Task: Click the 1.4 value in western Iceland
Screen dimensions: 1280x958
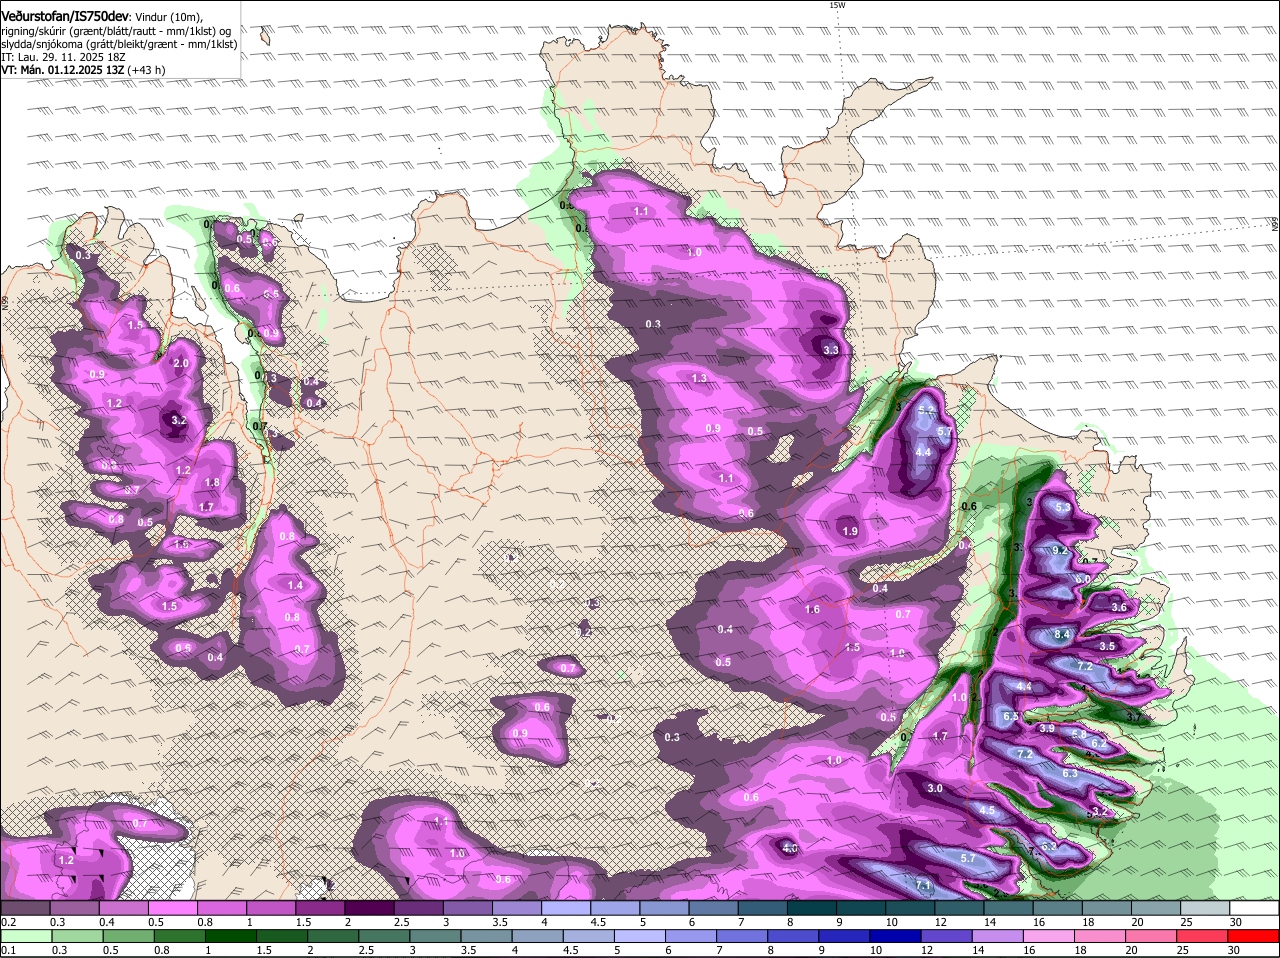Action: click(295, 586)
